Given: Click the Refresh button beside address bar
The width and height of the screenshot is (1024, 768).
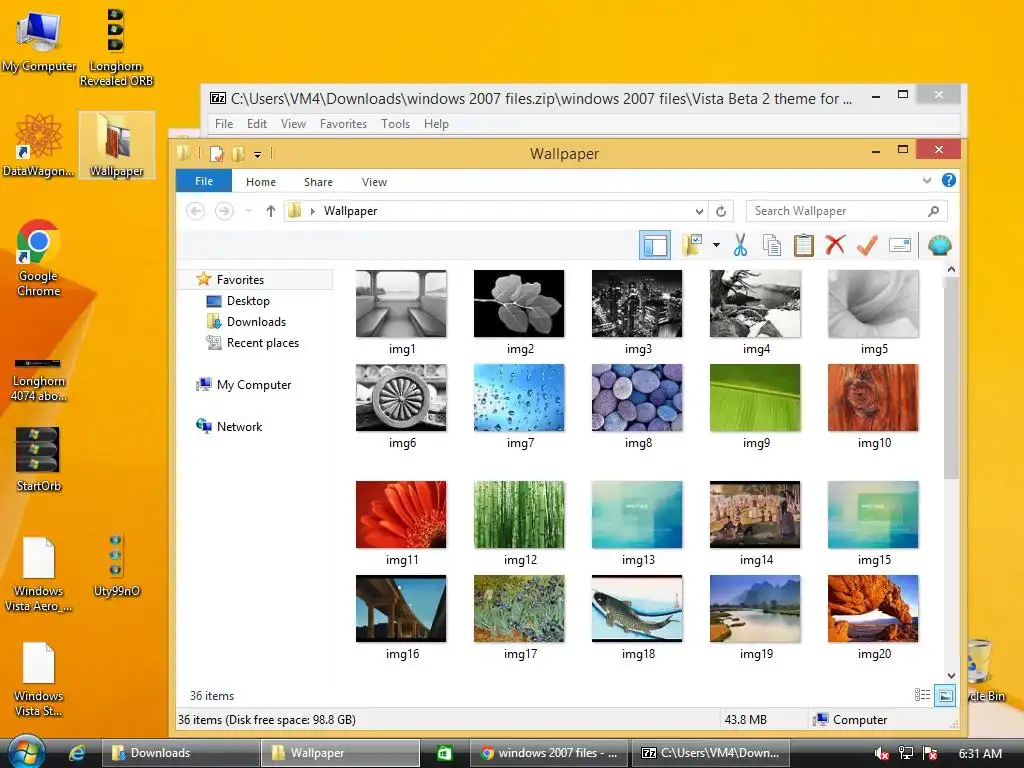Looking at the screenshot, I should tap(721, 211).
